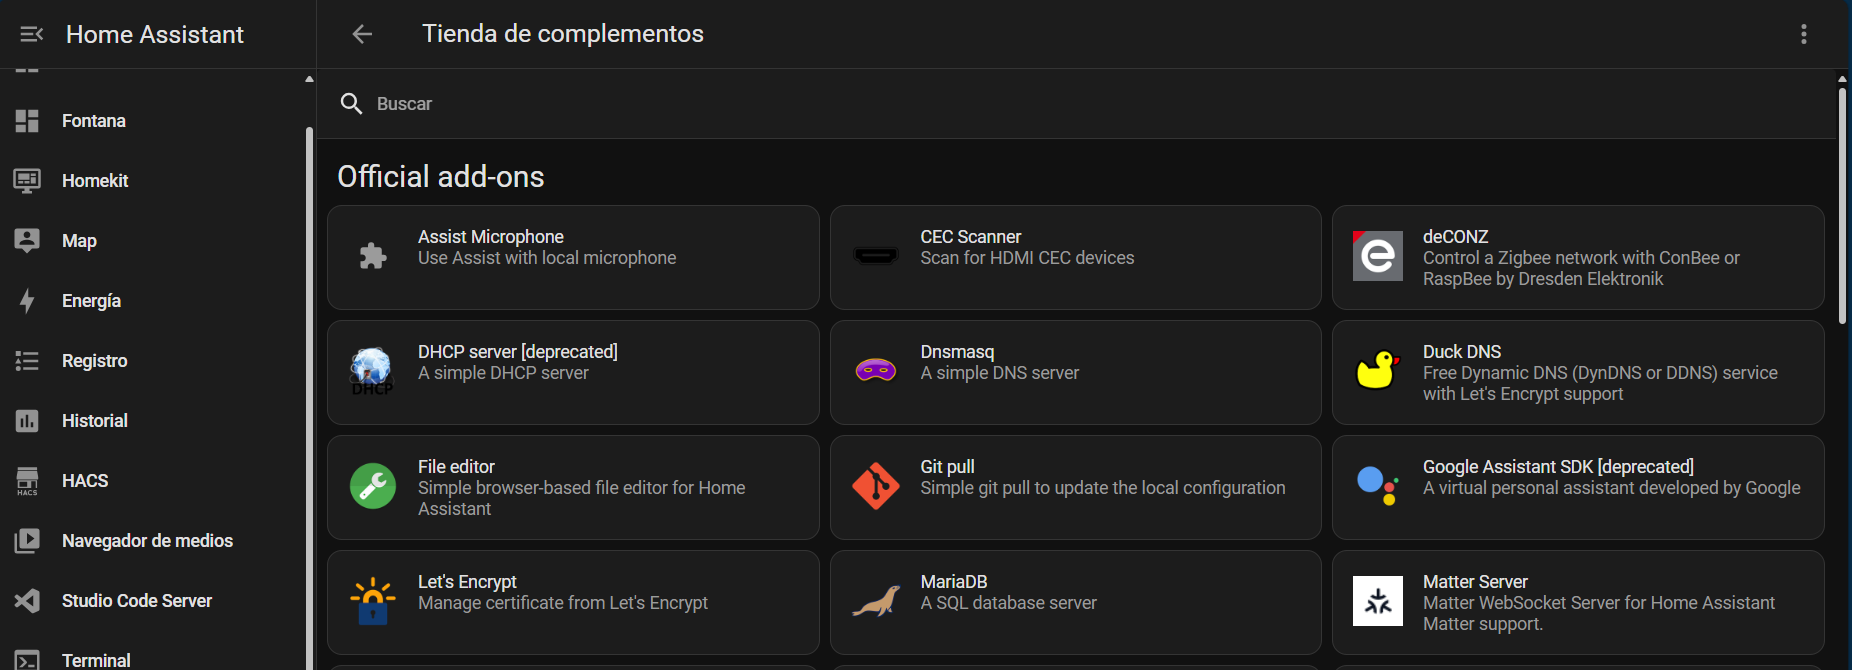
Task: Click the Registro list icon
Action: tap(27, 361)
